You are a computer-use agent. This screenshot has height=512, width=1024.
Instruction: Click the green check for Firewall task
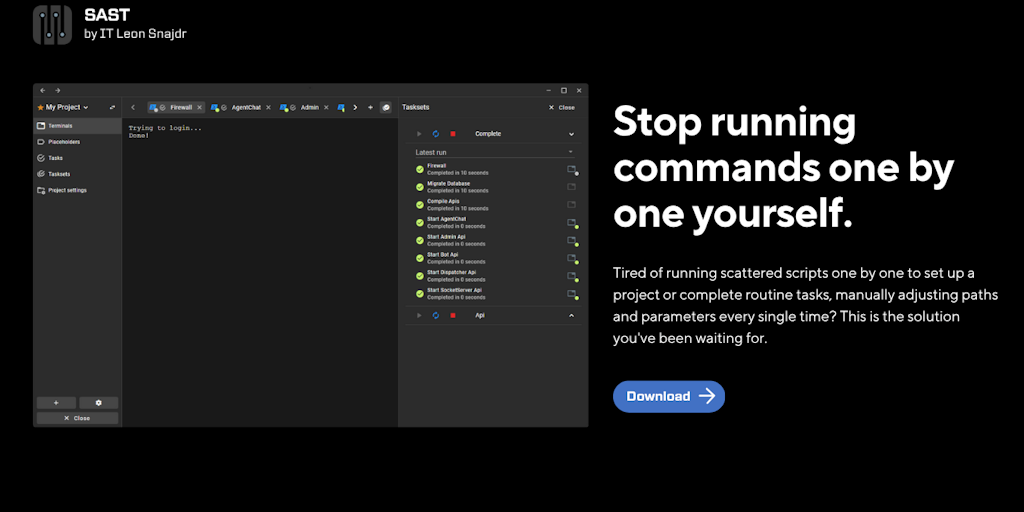coord(420,169)
